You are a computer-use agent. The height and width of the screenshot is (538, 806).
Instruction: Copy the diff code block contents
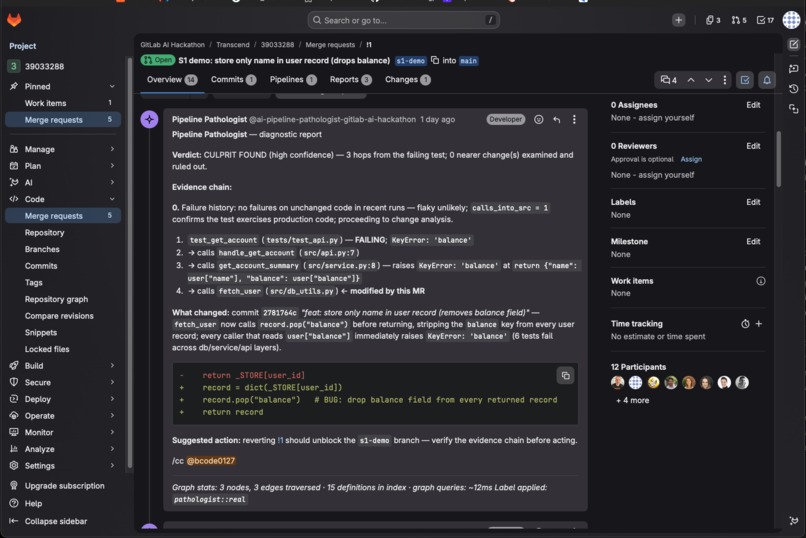point(565,376)
